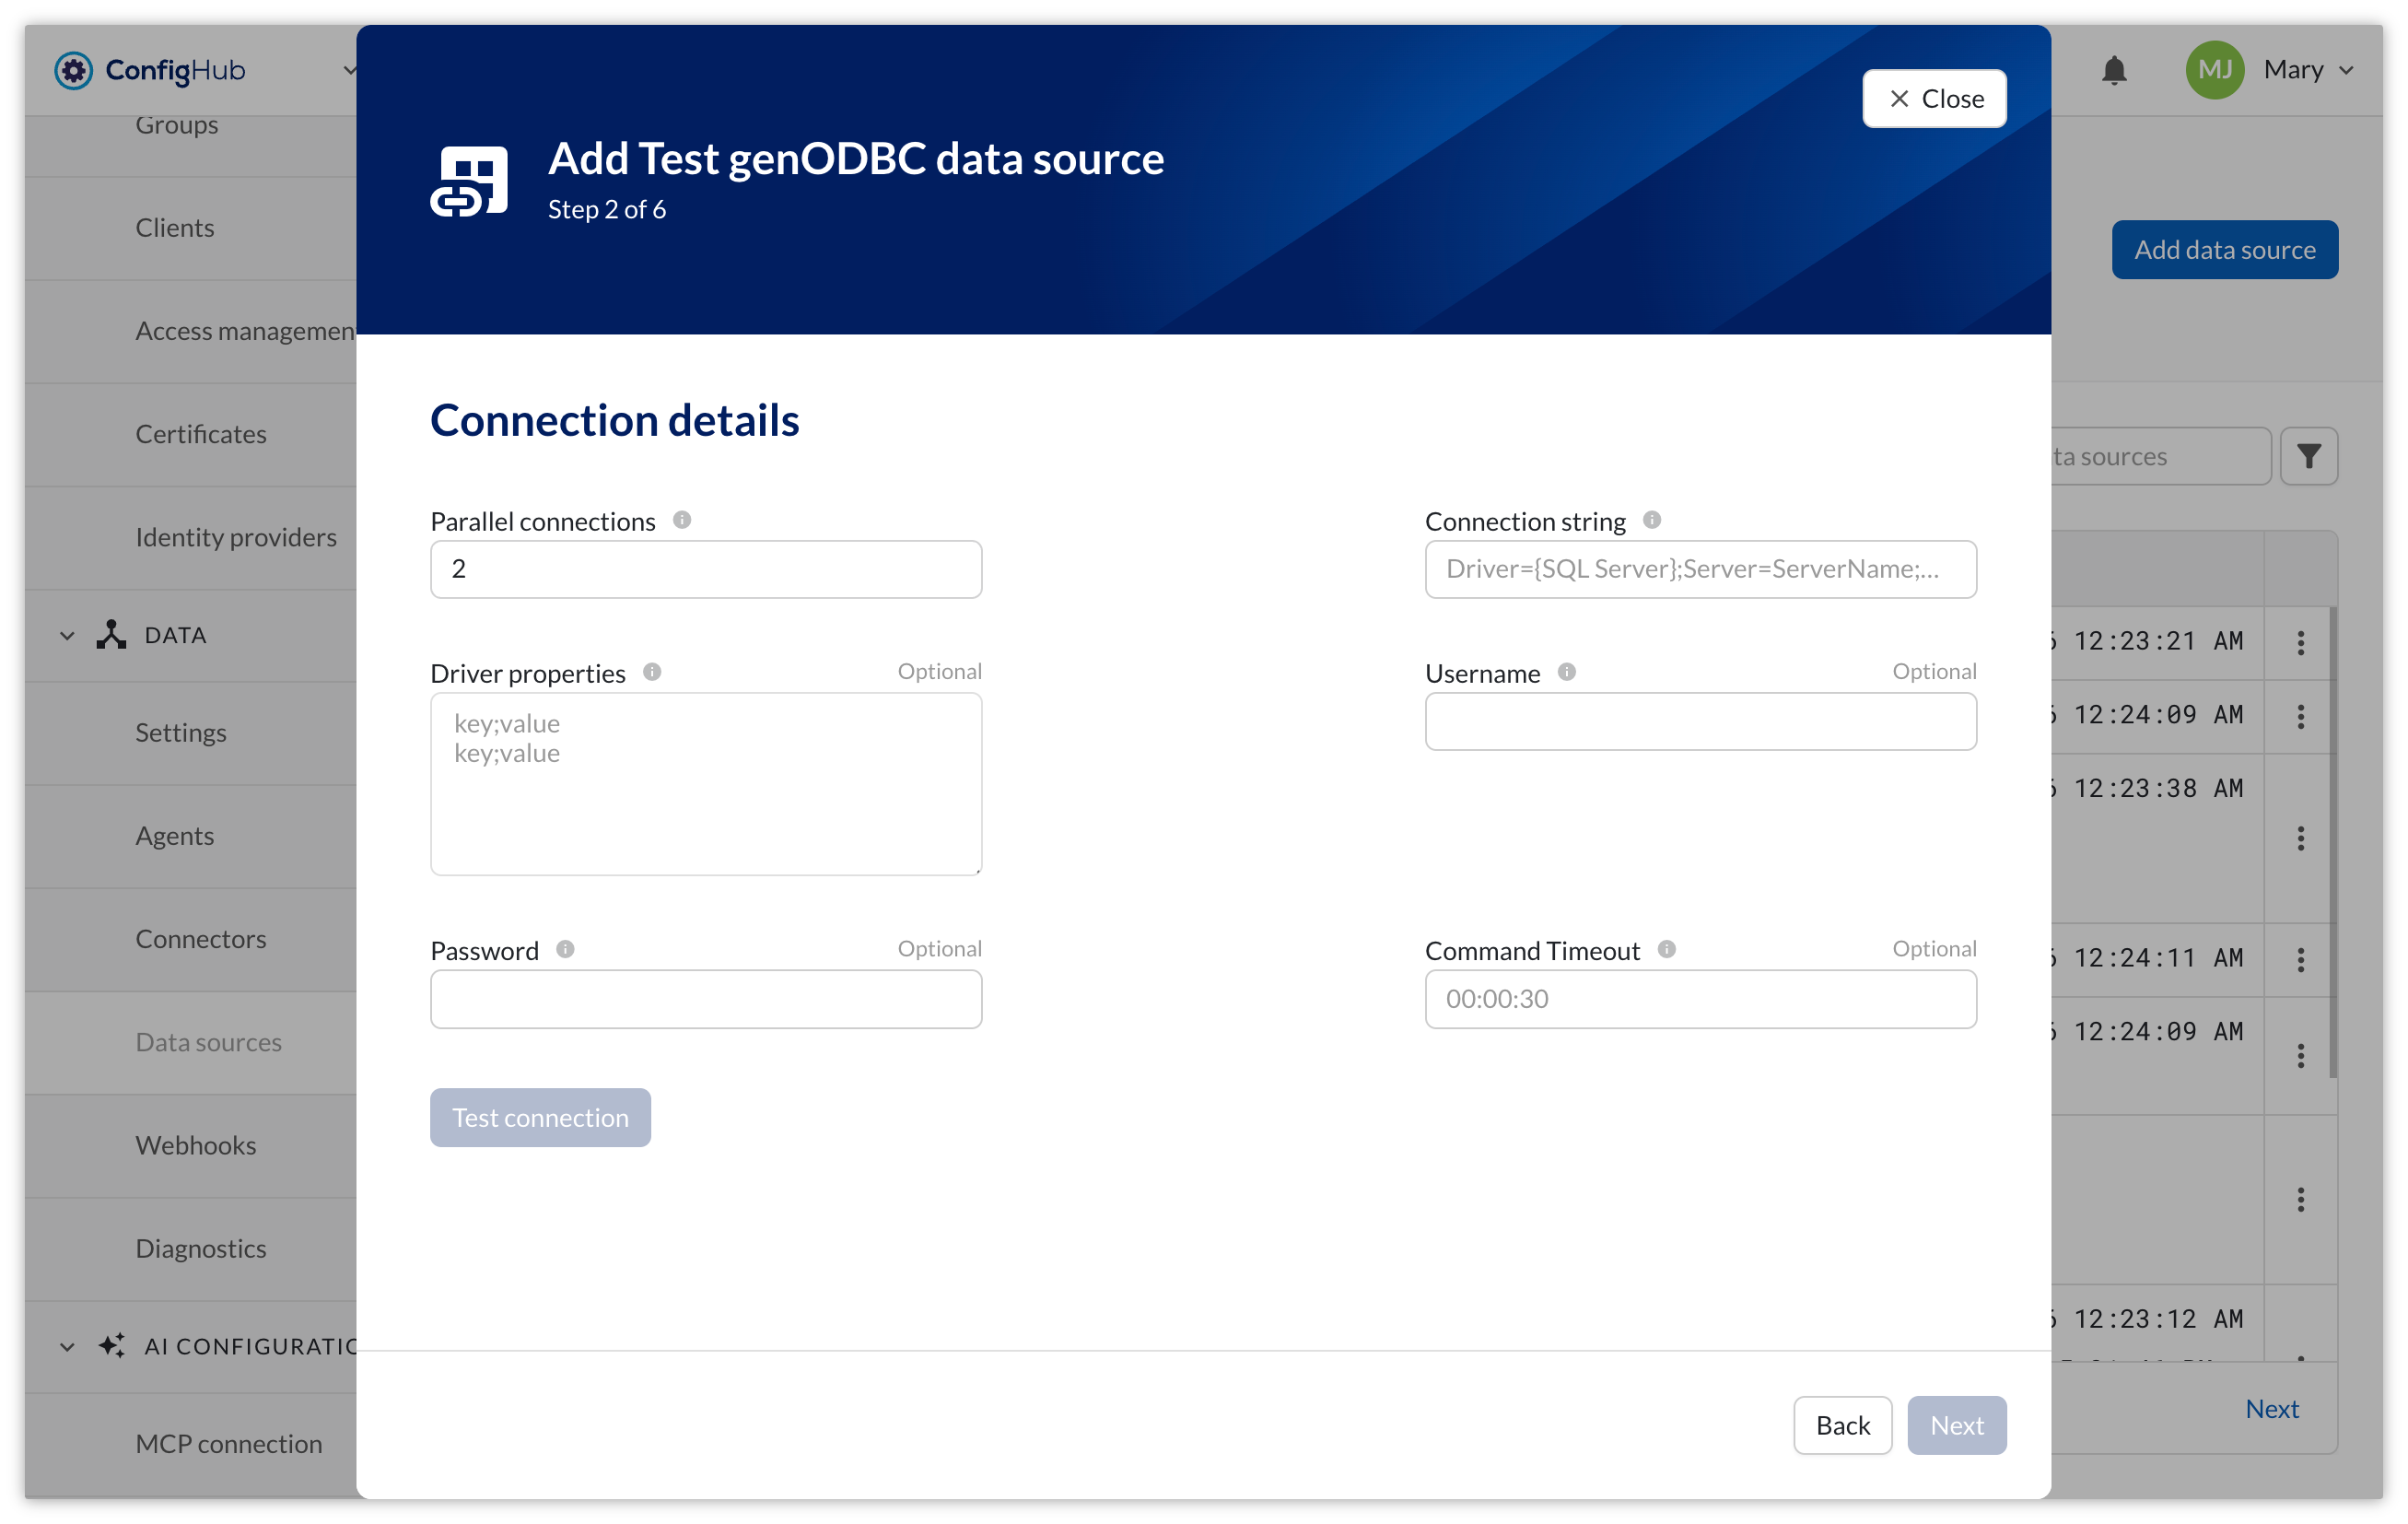
Task: Click the DATA section network icon
Action: pos(111,635)
